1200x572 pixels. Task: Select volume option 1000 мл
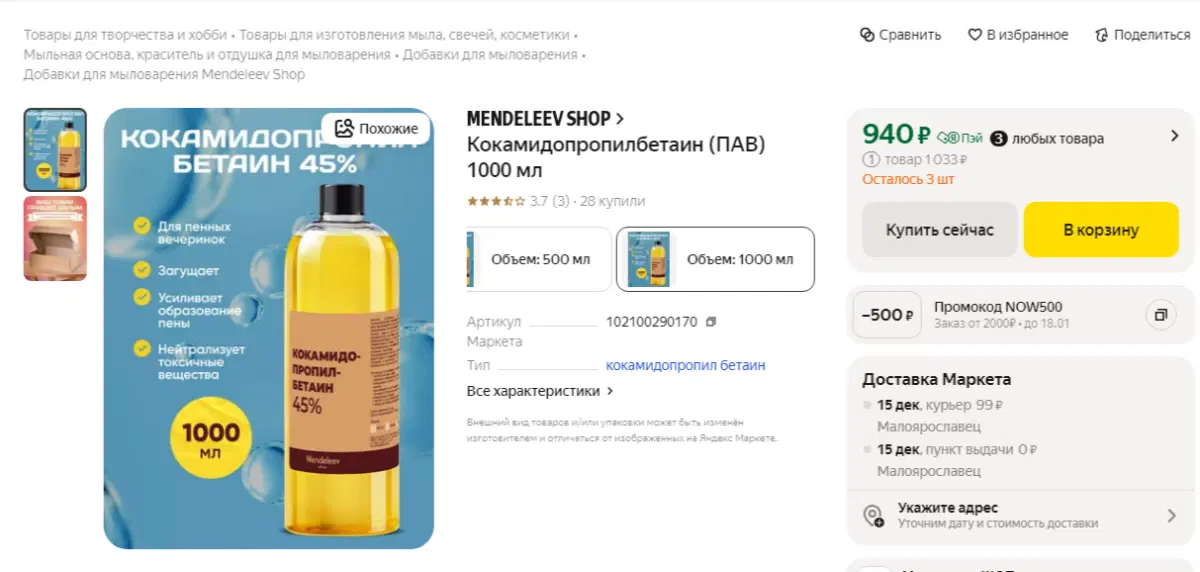716,259
